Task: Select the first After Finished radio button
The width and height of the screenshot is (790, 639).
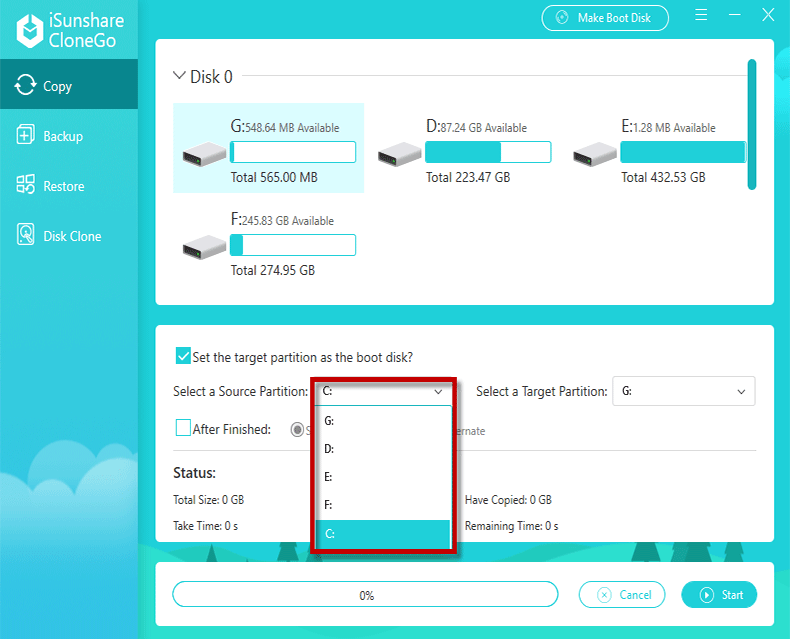Action: tap(297, 430)
